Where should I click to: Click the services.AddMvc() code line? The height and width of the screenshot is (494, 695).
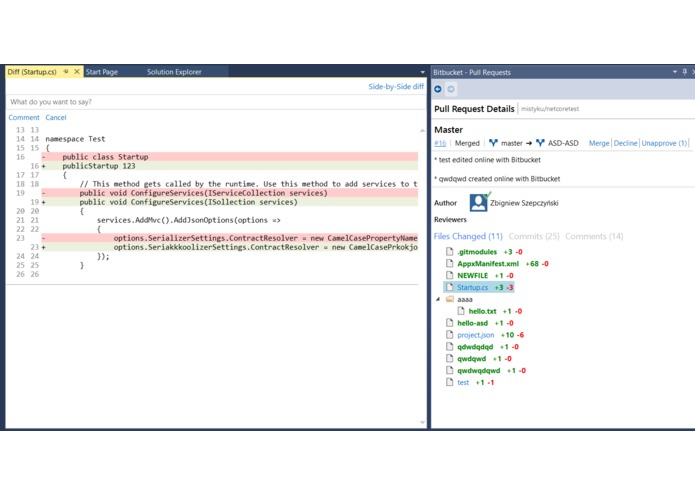(x=188, y=220)
